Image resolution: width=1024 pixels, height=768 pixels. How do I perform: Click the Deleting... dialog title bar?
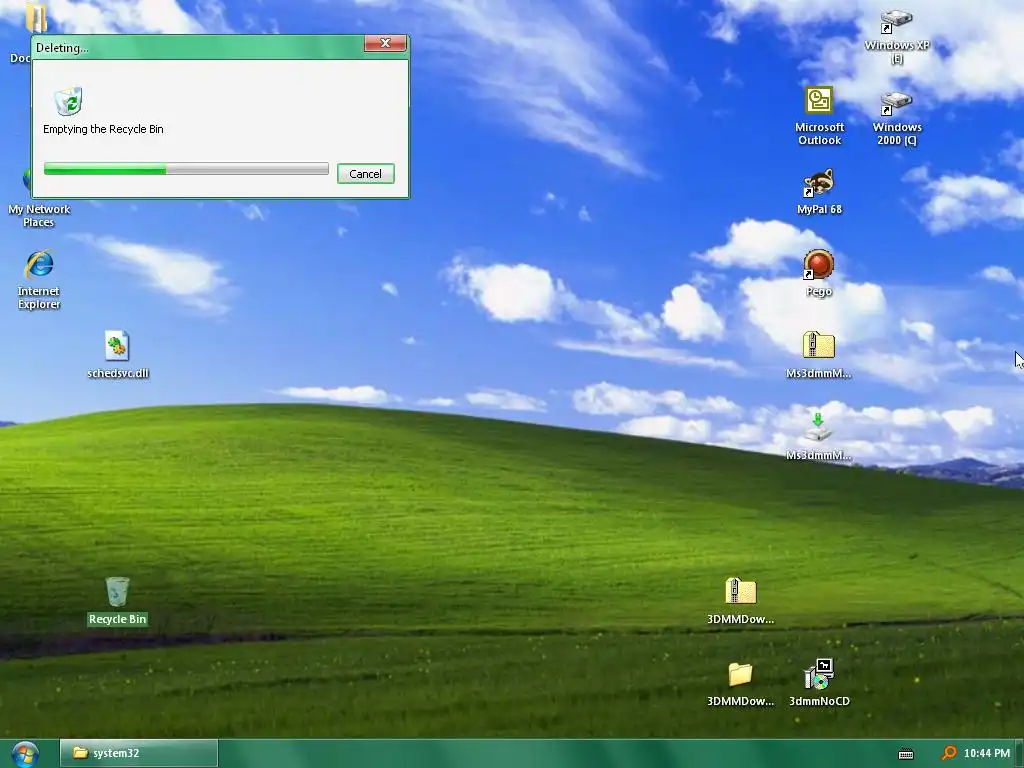198,48
